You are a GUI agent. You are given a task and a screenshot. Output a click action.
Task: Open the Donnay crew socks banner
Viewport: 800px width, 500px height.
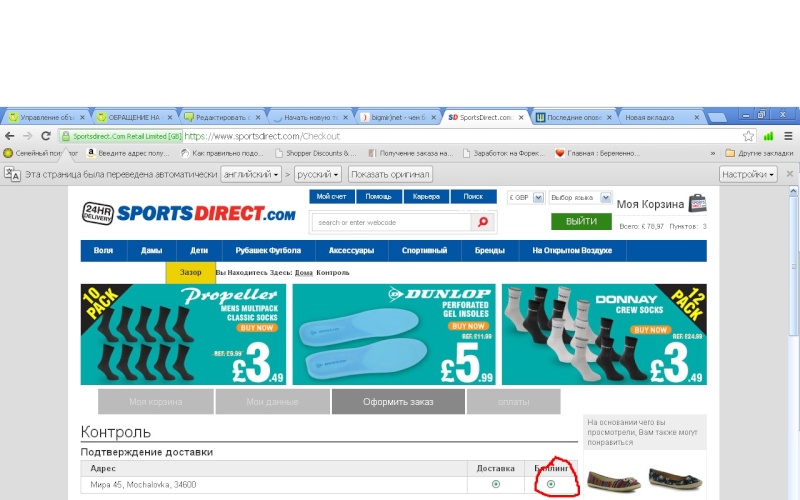(x=604, y=334)
